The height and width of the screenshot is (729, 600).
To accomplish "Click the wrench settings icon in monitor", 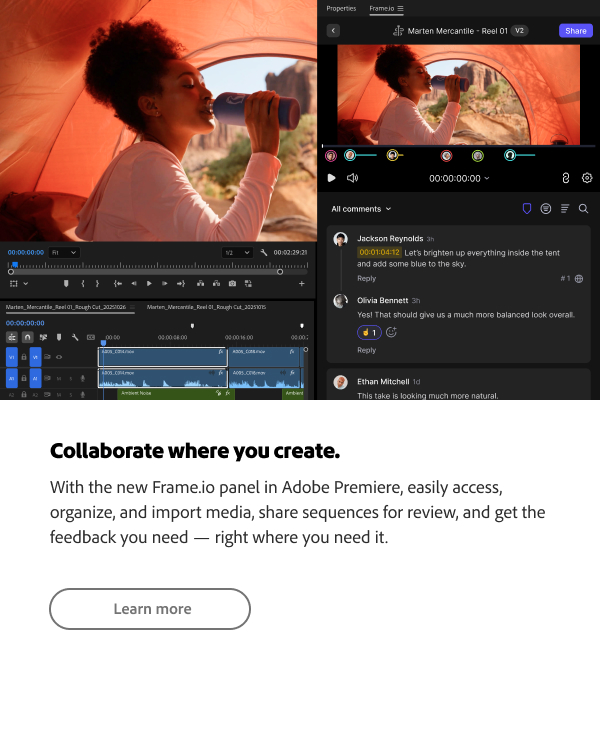I will (x=264, y=252).
